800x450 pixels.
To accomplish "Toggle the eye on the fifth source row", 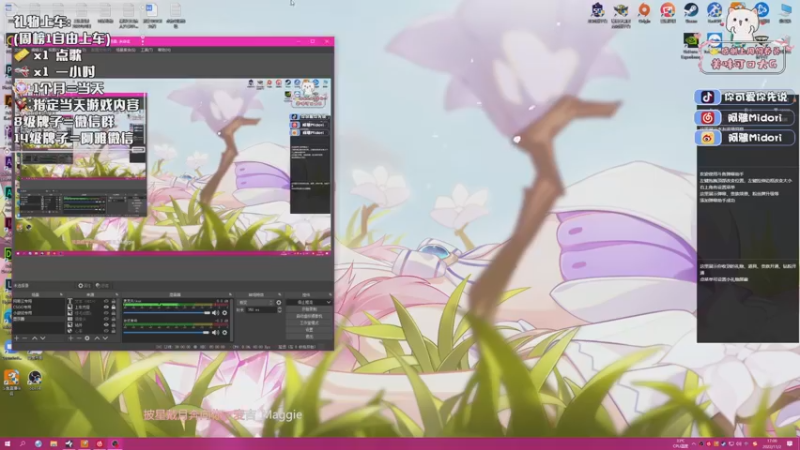I will coord(106,324).
